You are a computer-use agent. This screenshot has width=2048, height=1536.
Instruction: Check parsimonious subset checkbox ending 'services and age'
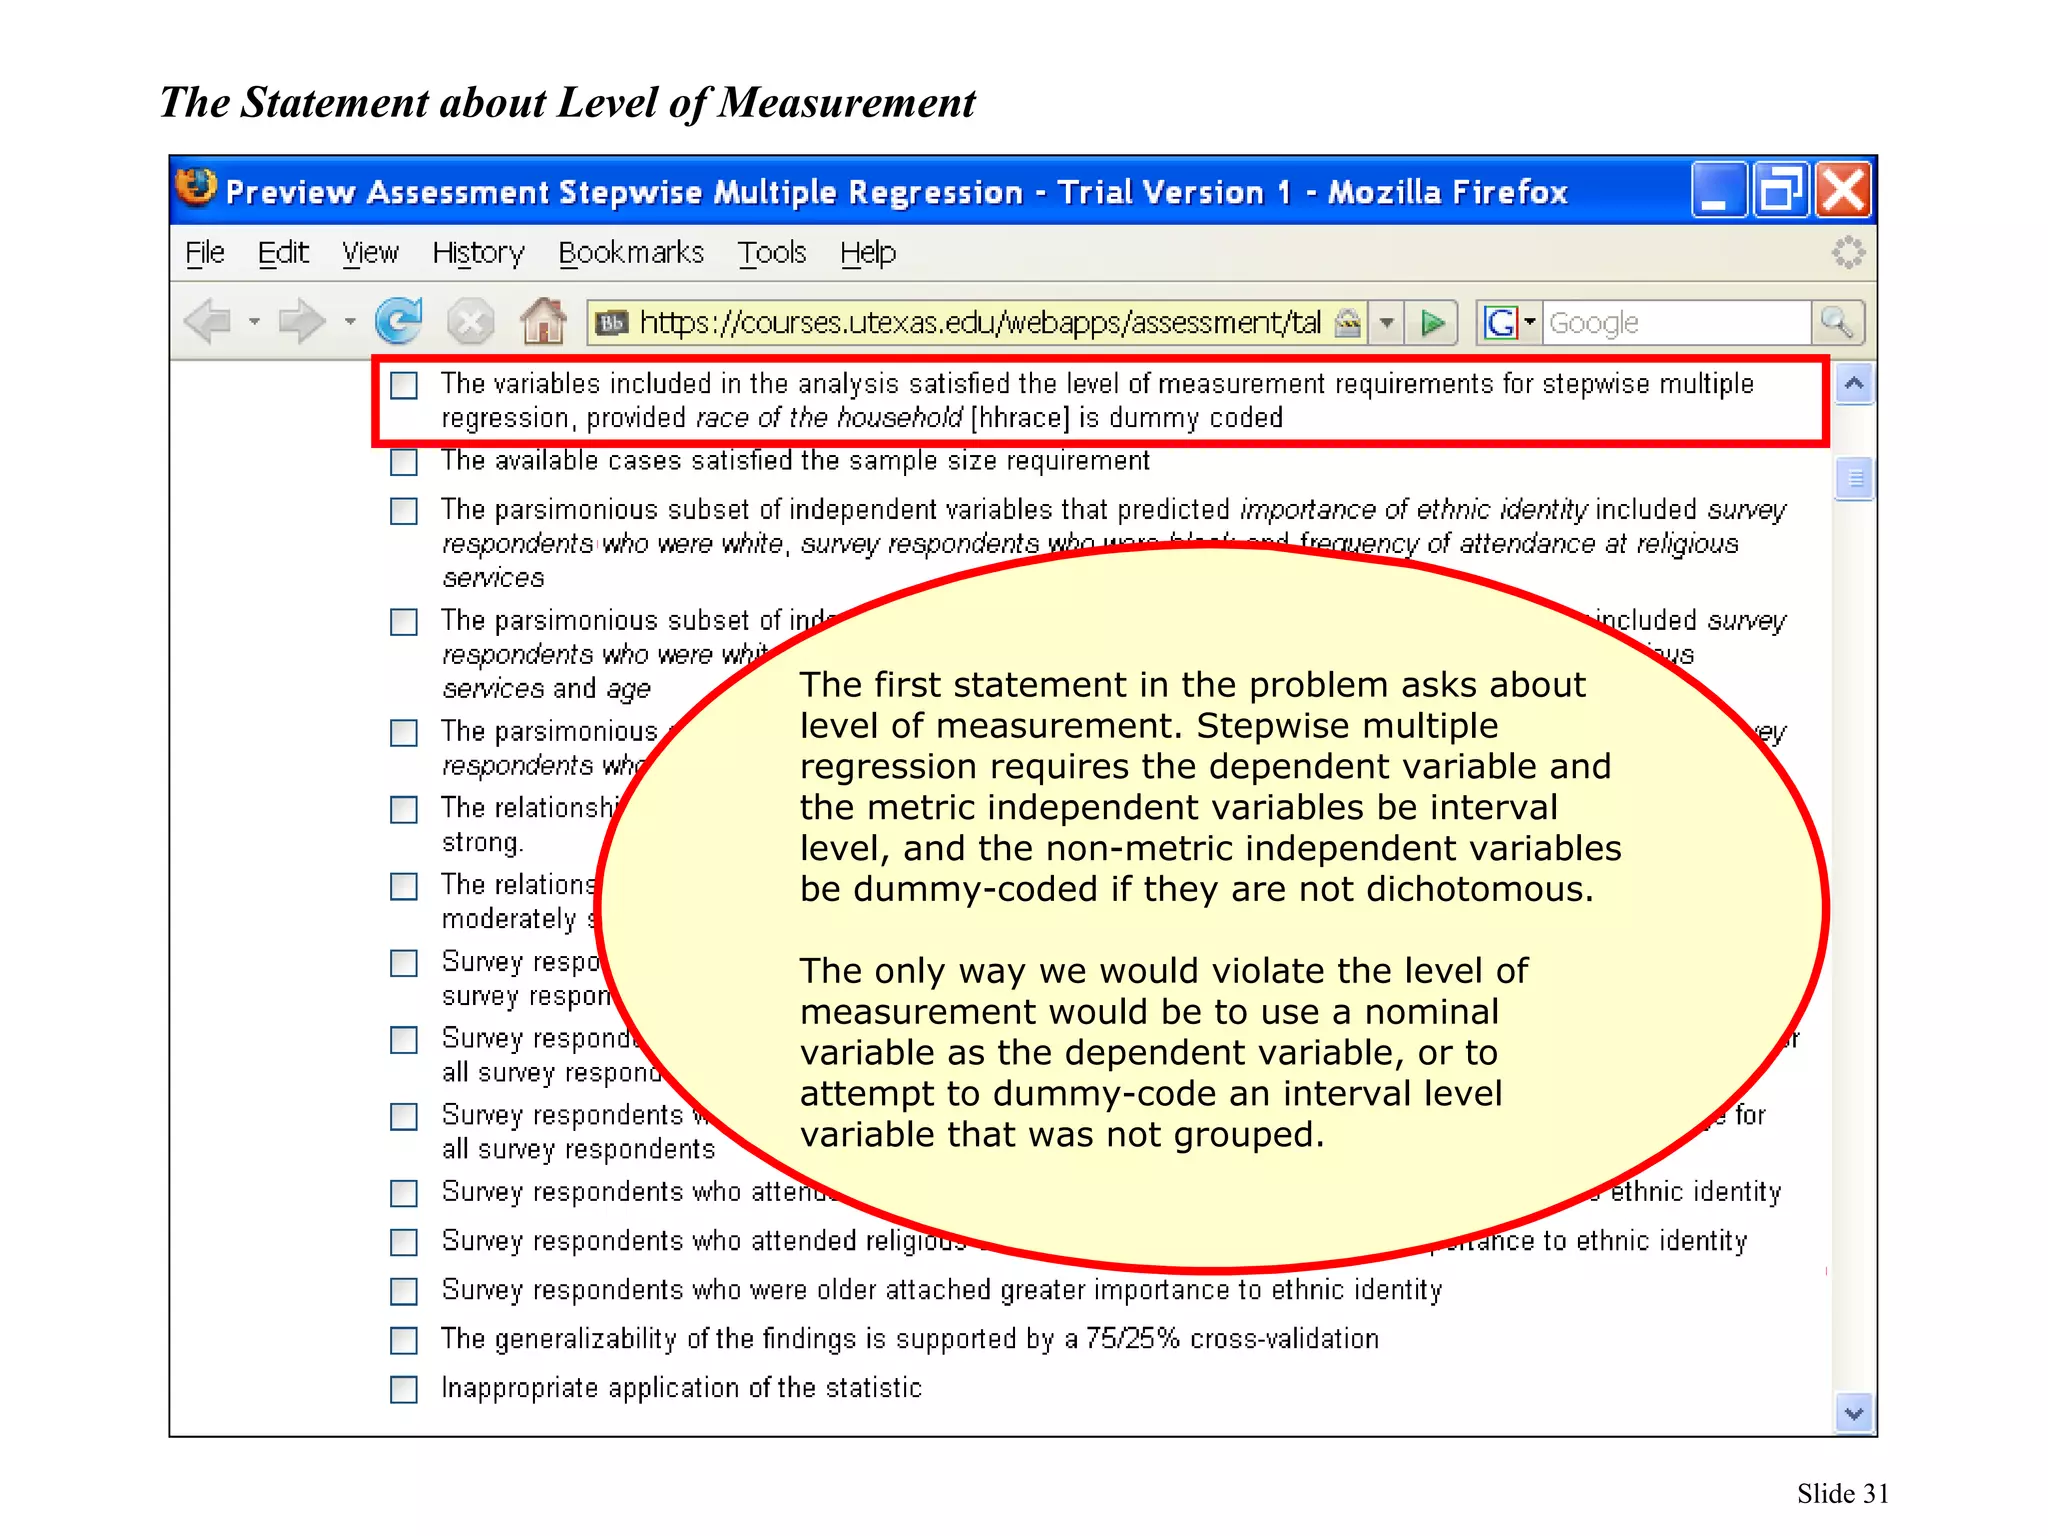click(404, 622)
